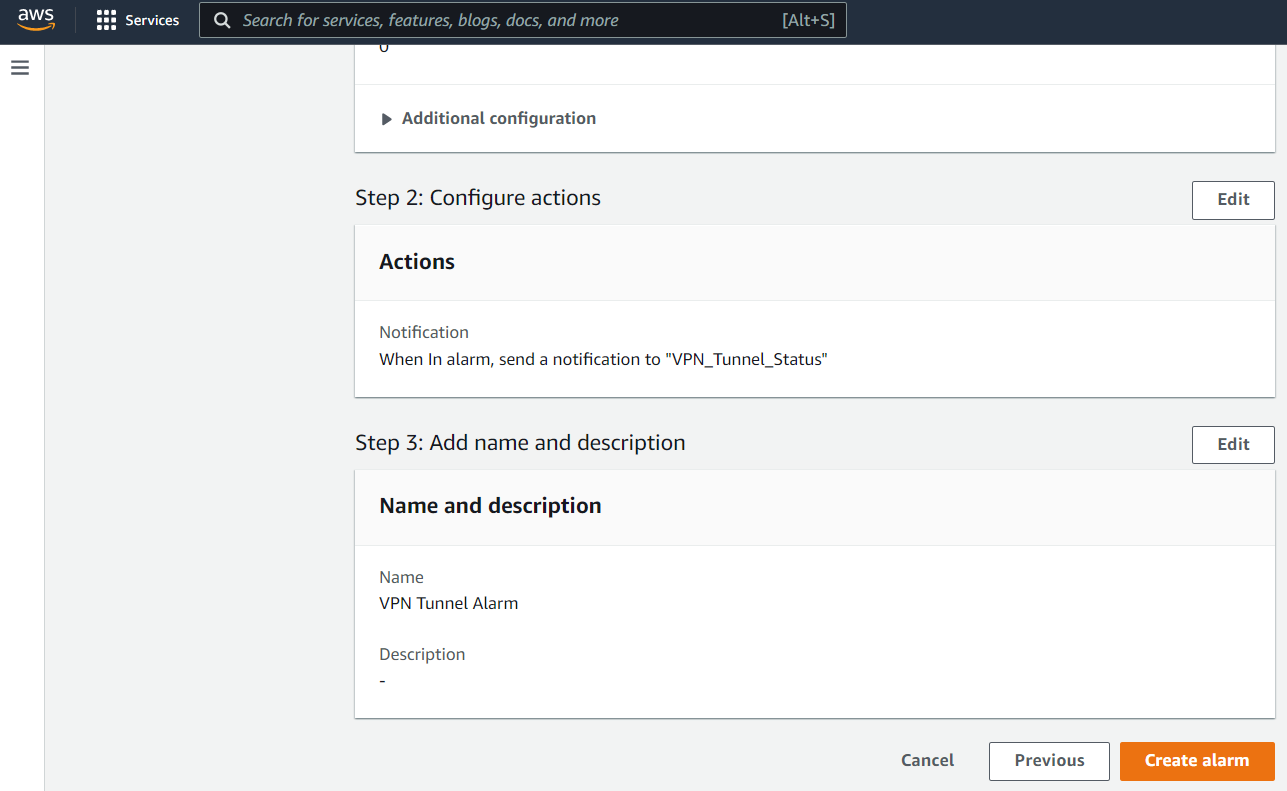Click the Step 3: Add name and description heading

[520, 443]
